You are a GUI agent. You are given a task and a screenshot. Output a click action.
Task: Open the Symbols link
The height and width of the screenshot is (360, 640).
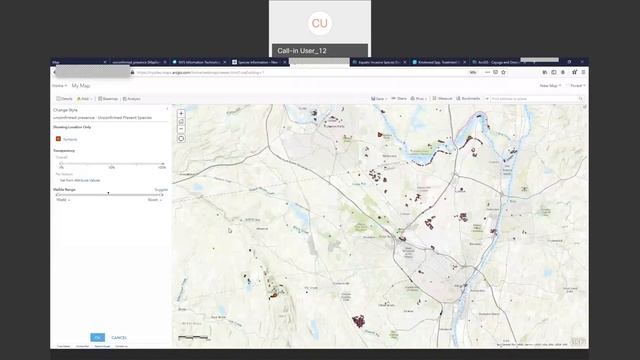tap(70, 140)
